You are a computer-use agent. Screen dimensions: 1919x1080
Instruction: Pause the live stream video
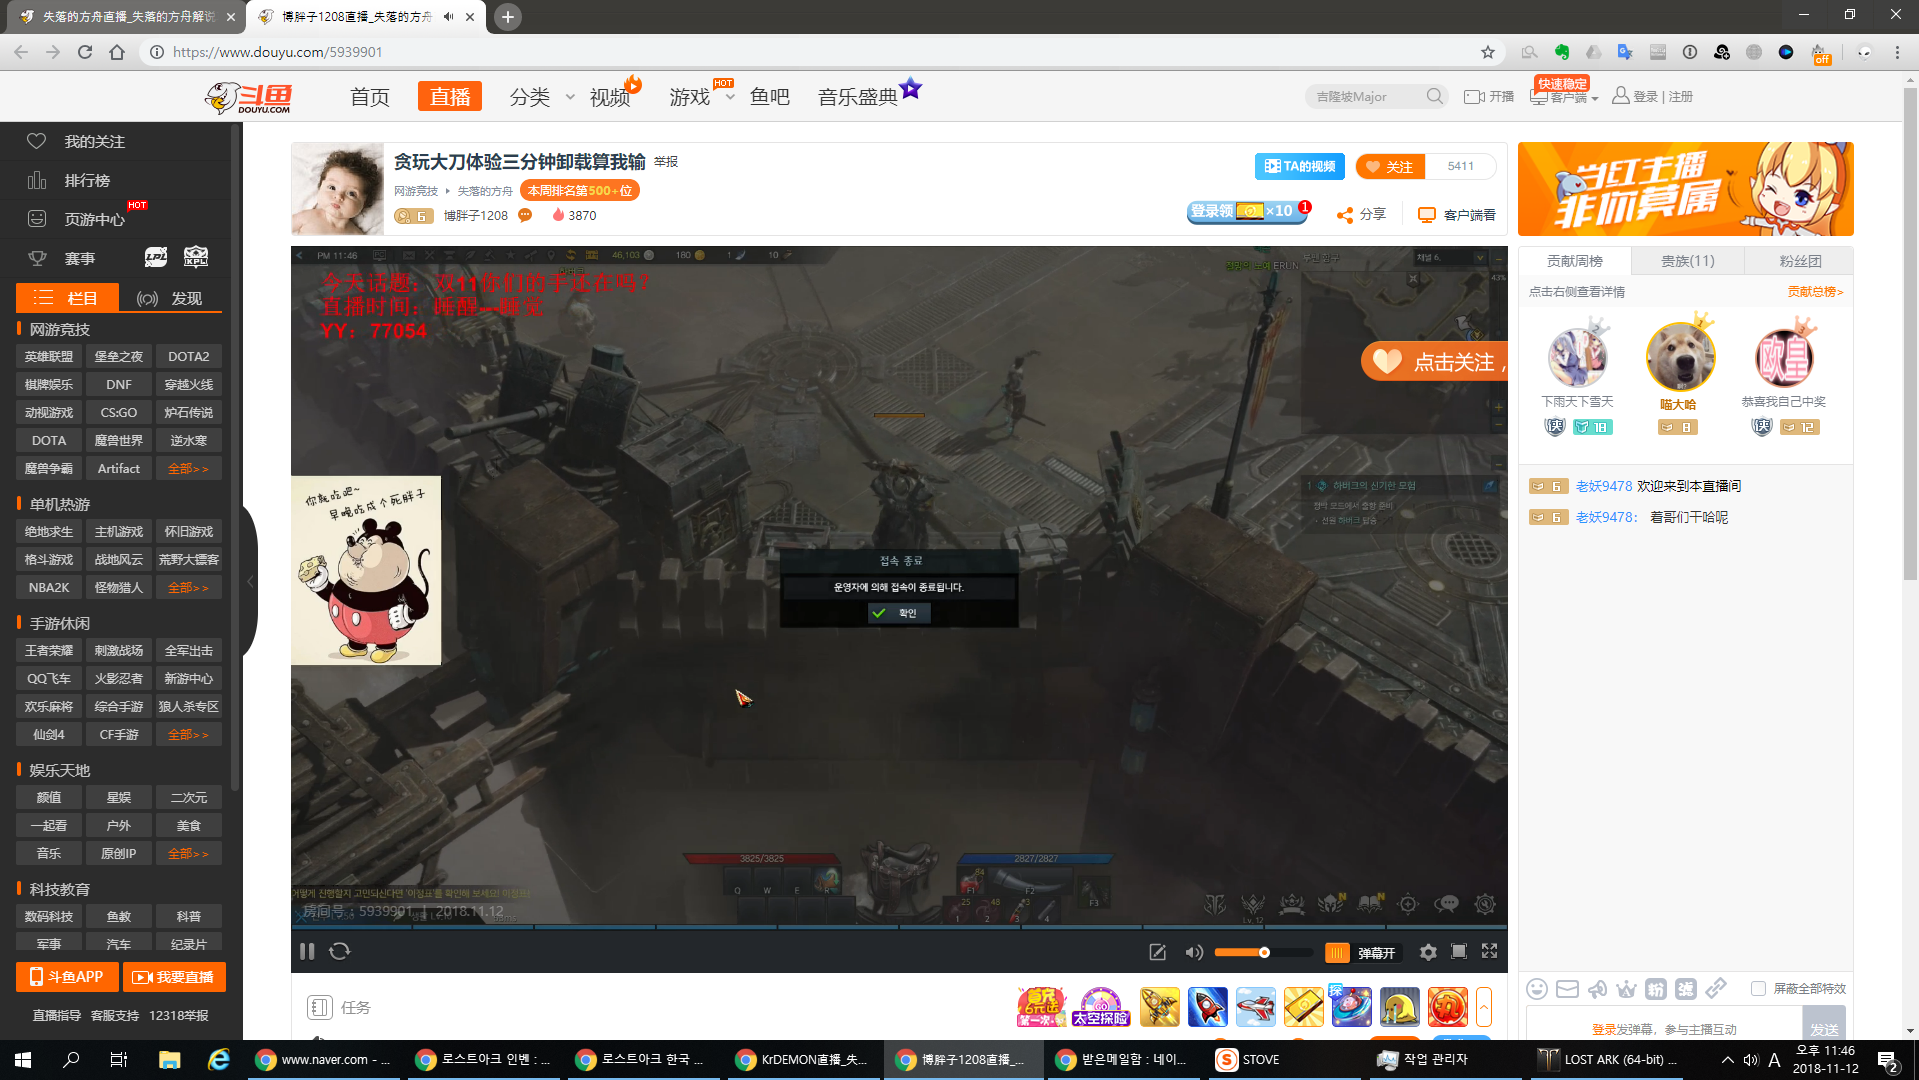307,952
